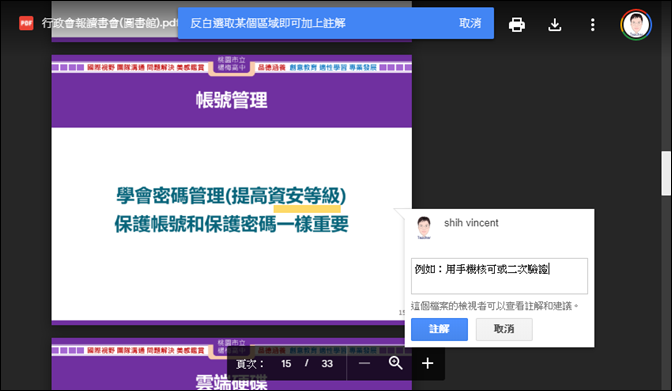The image size is (672, 391).
Task: Zoom out with the minus icon
Action: (364, 364)
